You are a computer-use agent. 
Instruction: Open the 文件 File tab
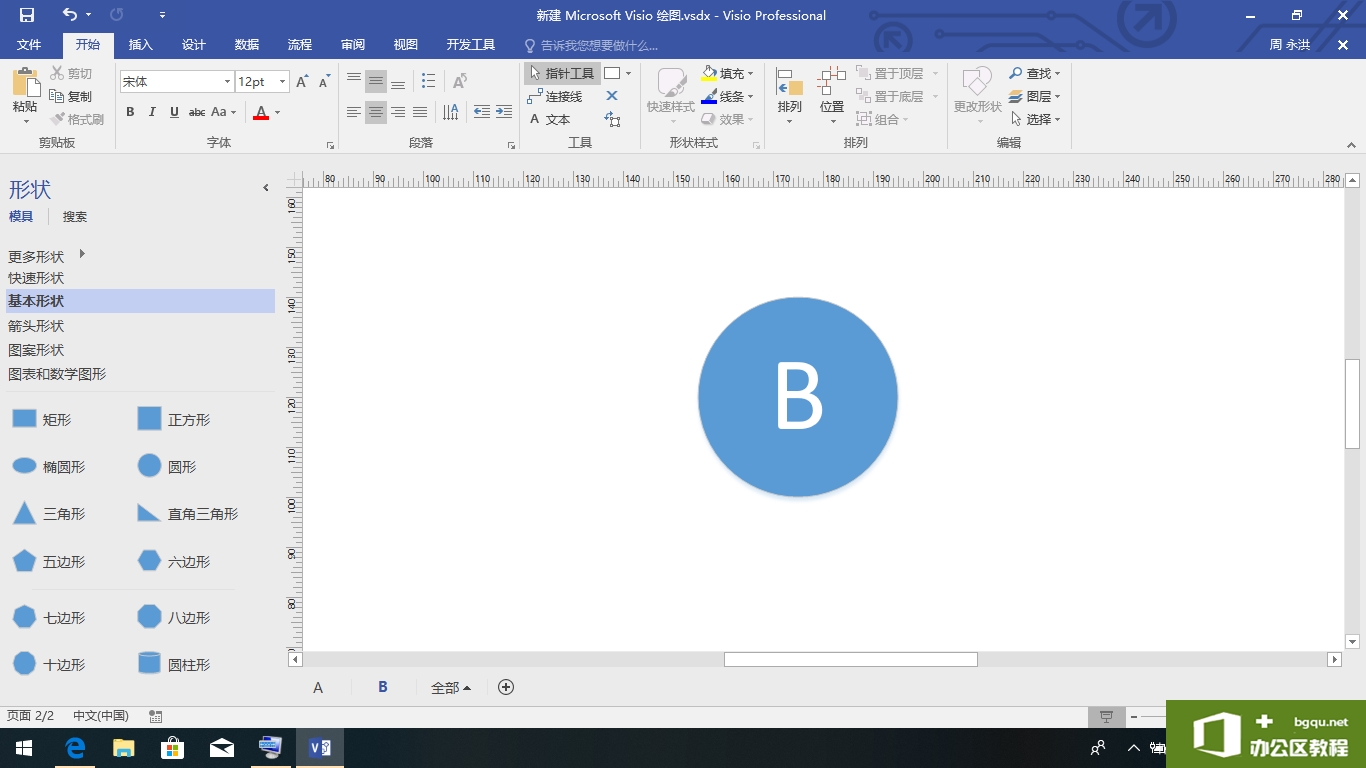[29, 45]
